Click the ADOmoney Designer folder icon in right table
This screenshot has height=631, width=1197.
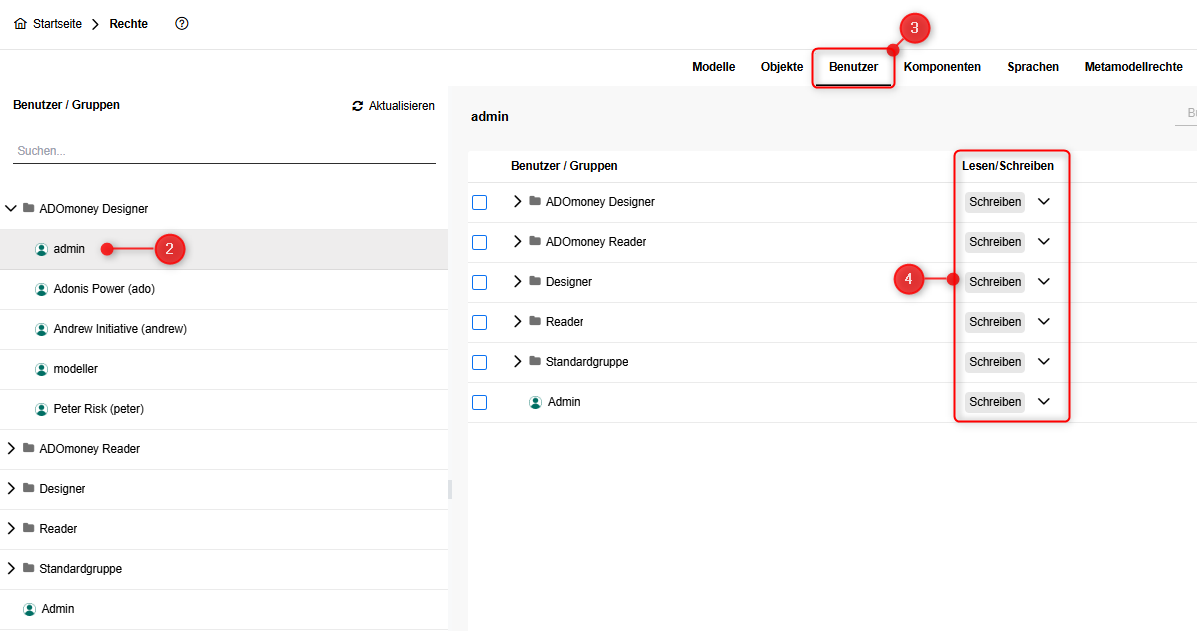point(535,201)
